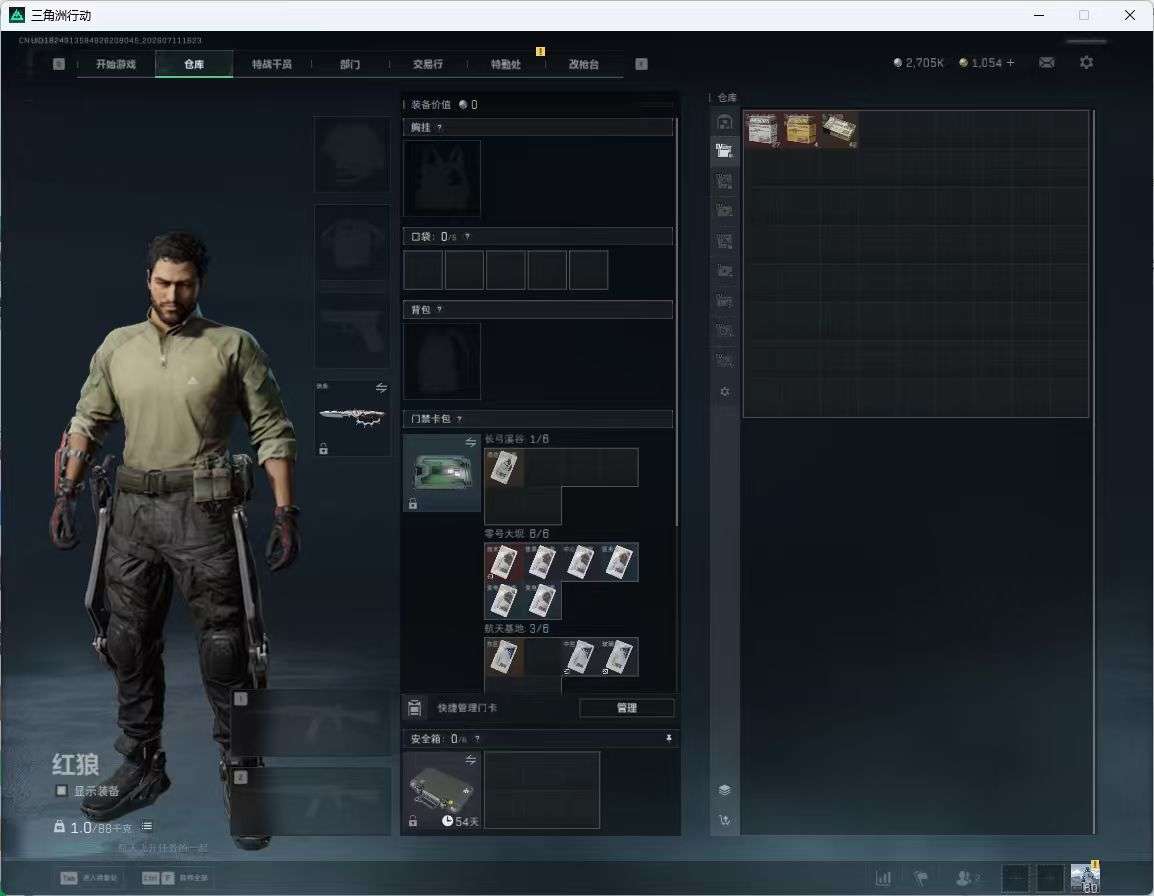The image size is (1154, 896).
Task: Click the warehouse sidebar gear icon
Action: coord(725,392)
